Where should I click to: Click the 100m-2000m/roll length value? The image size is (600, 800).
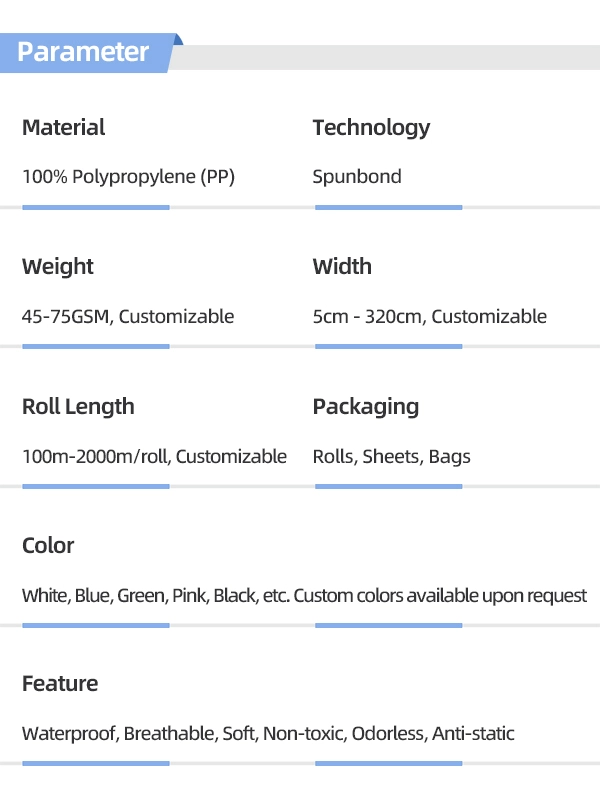(154, 457)
